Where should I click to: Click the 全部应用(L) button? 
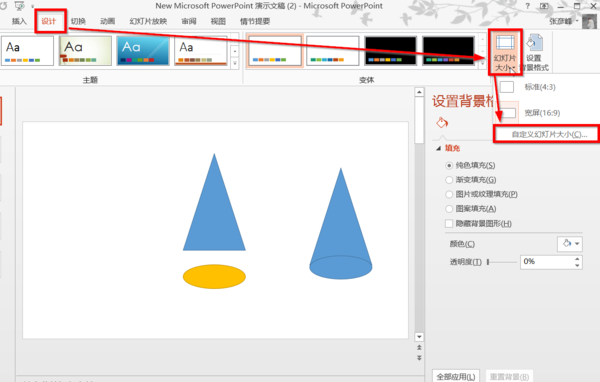pos(456,377)
